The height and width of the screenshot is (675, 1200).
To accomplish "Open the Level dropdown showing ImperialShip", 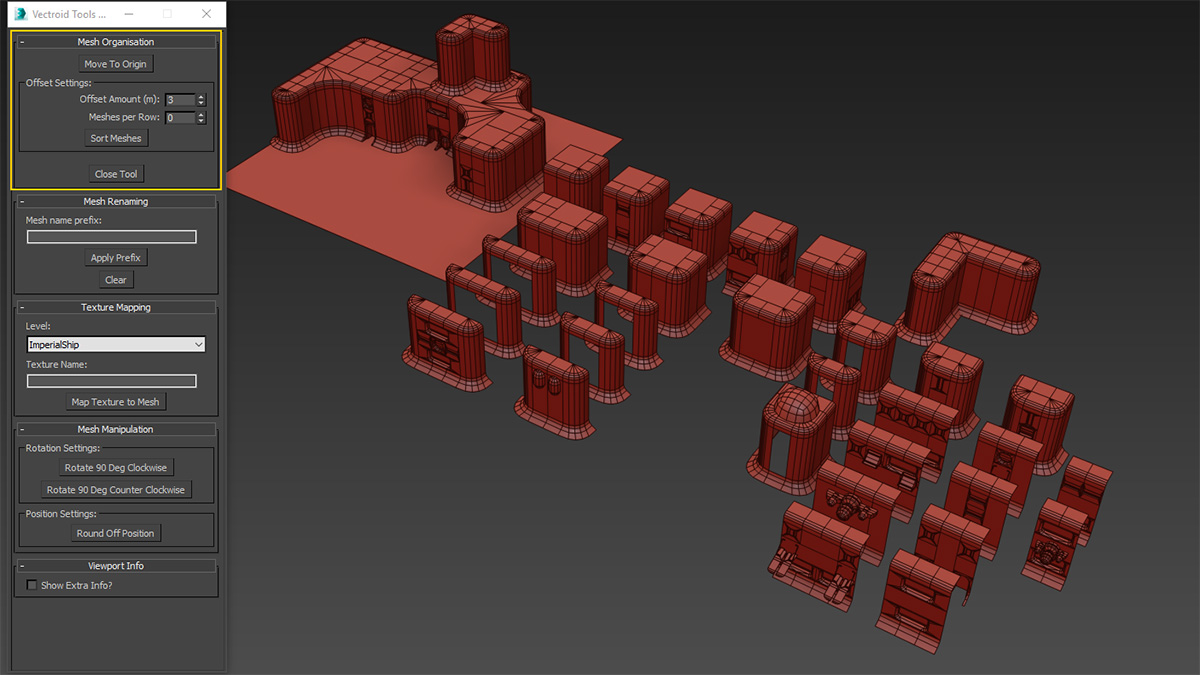I will [x=116, y=345].
